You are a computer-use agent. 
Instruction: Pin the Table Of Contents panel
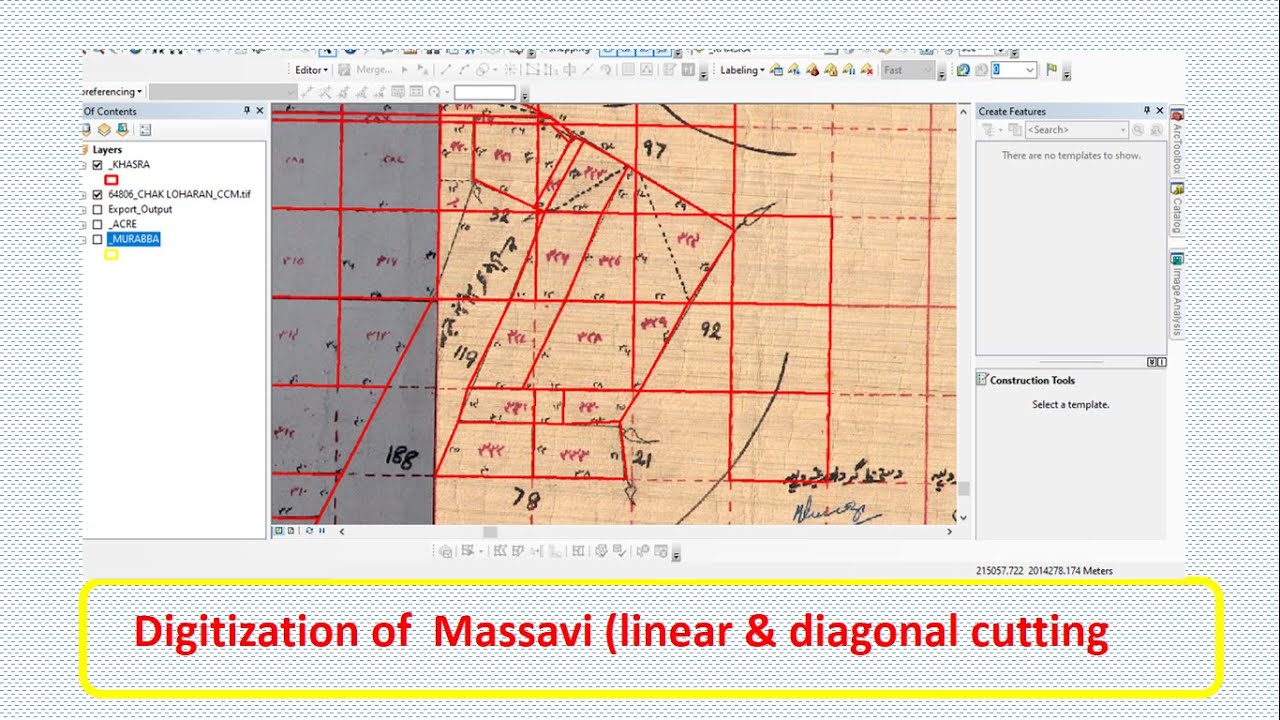pos(247,111)
